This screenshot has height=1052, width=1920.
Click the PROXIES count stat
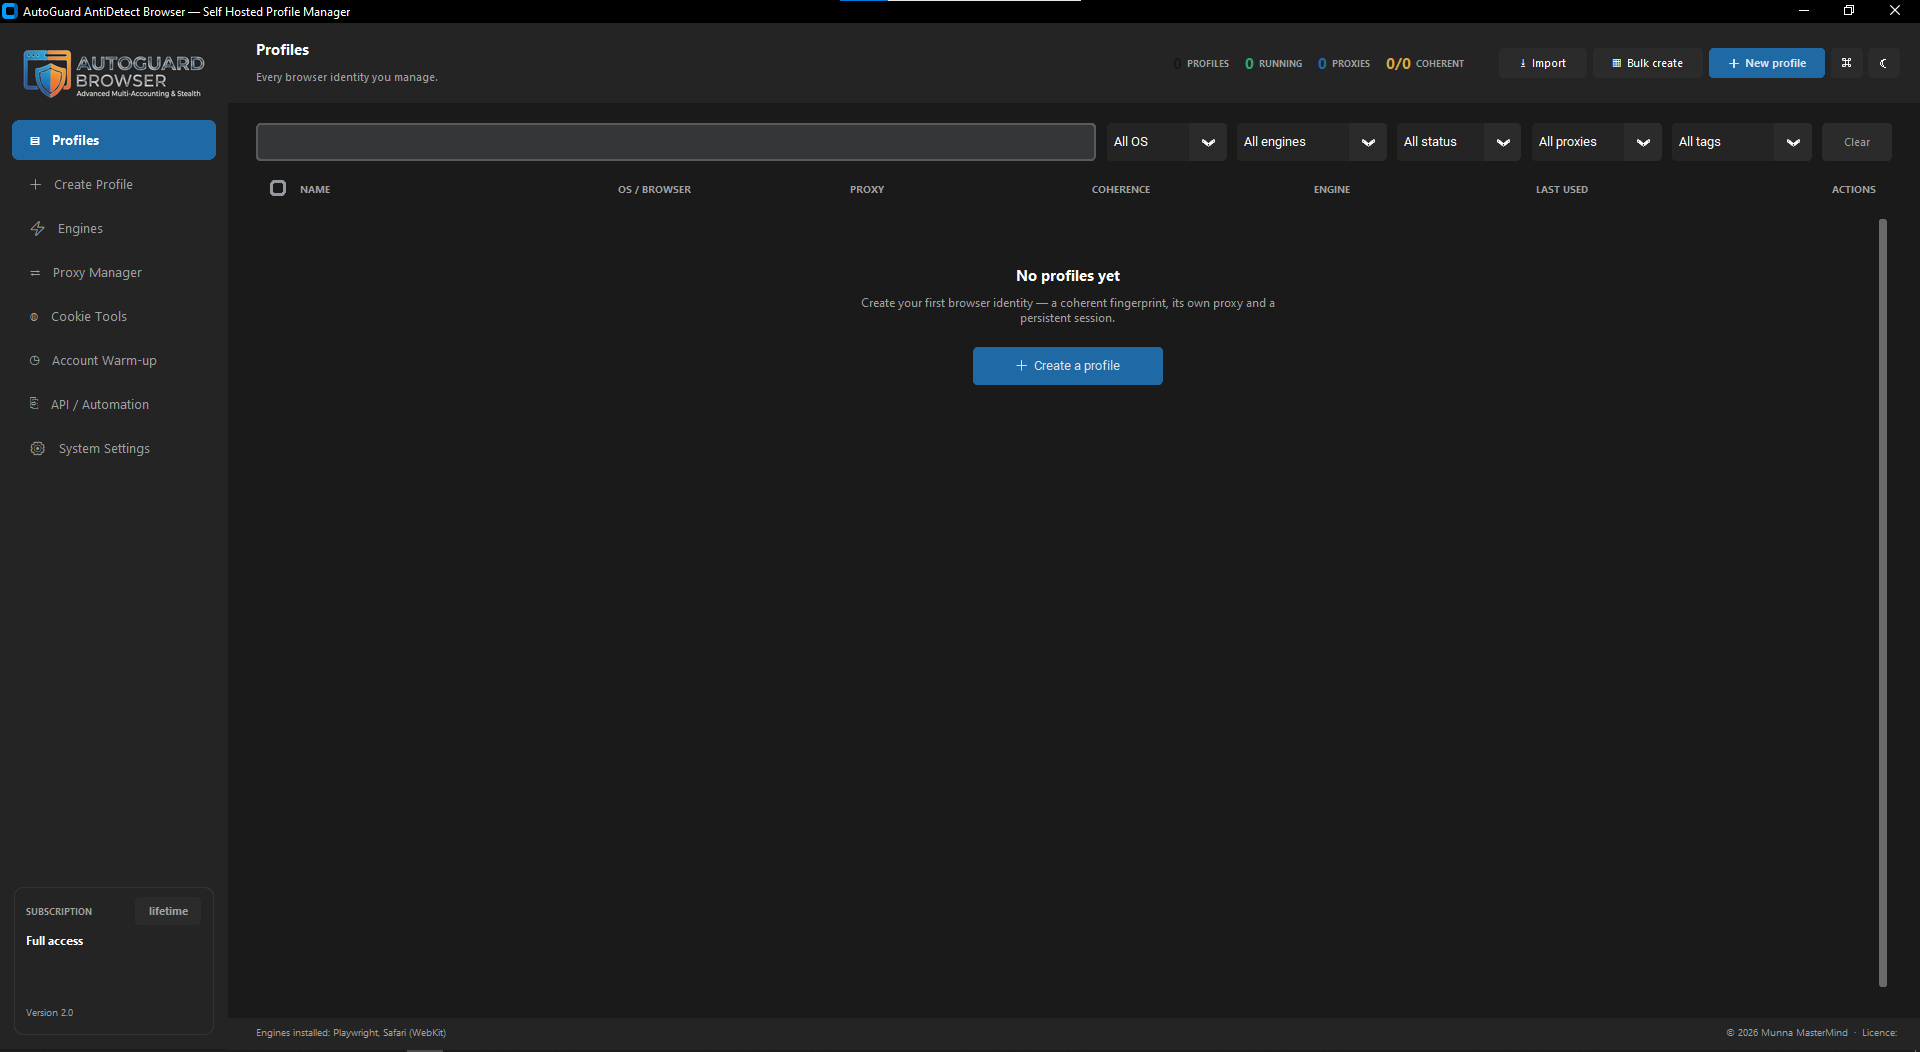click(x=1343, y=63)
